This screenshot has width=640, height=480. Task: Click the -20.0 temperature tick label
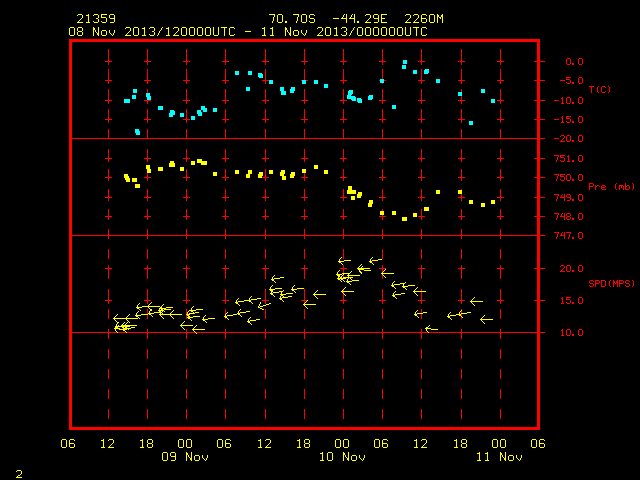click(x=569, y=139)
